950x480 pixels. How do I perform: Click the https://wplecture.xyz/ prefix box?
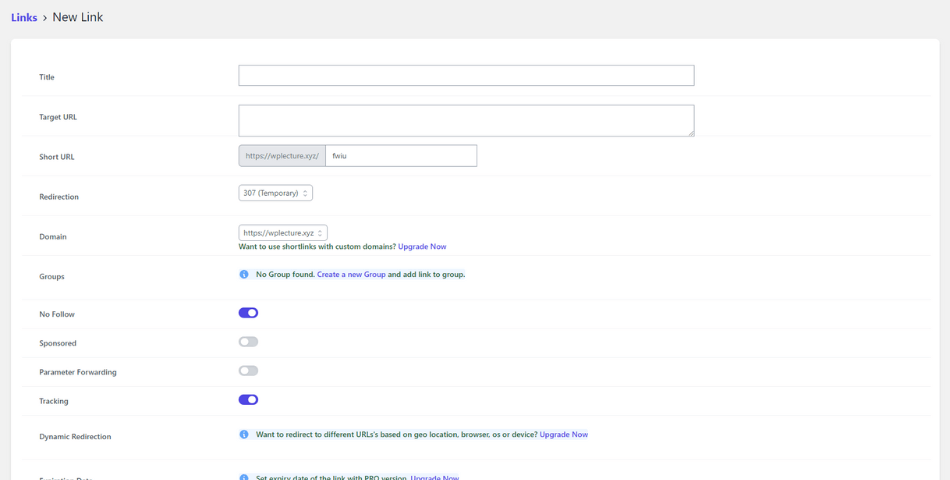282,156
